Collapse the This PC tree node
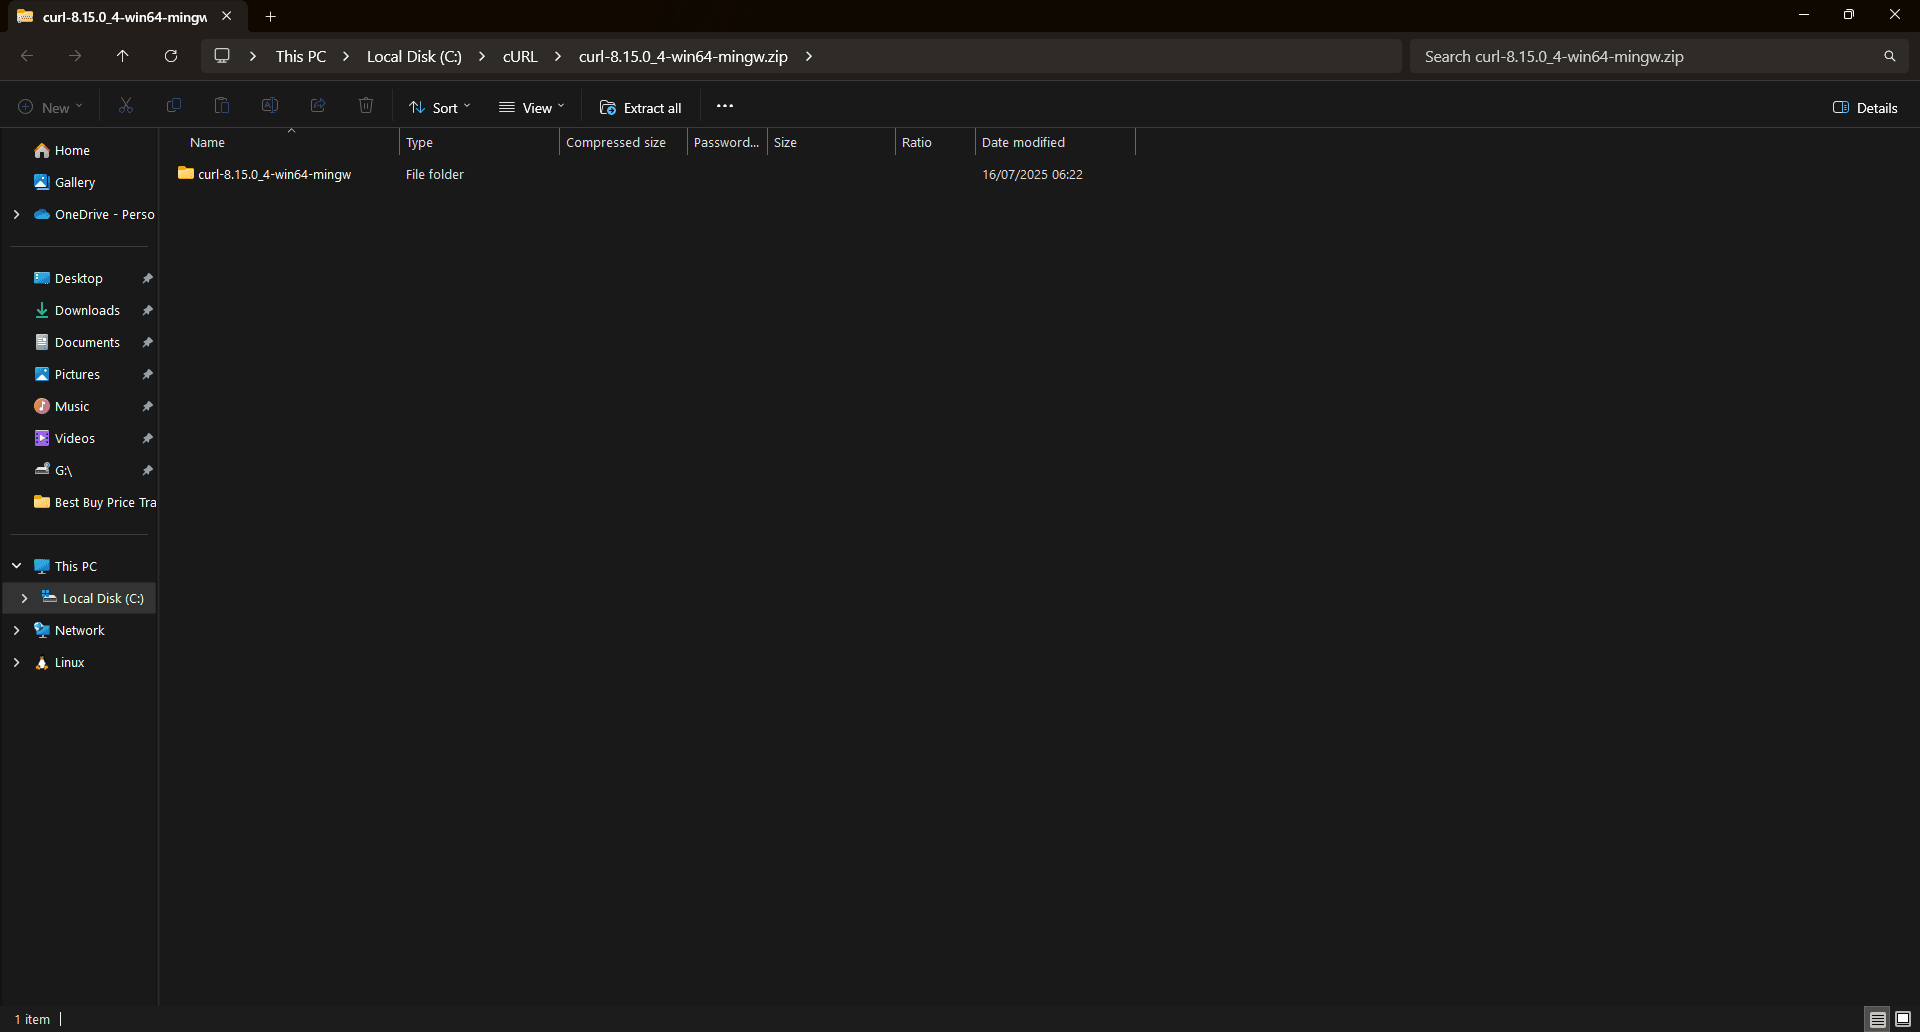Viewport: 1920px width, 1032px height. click(17, 567)
